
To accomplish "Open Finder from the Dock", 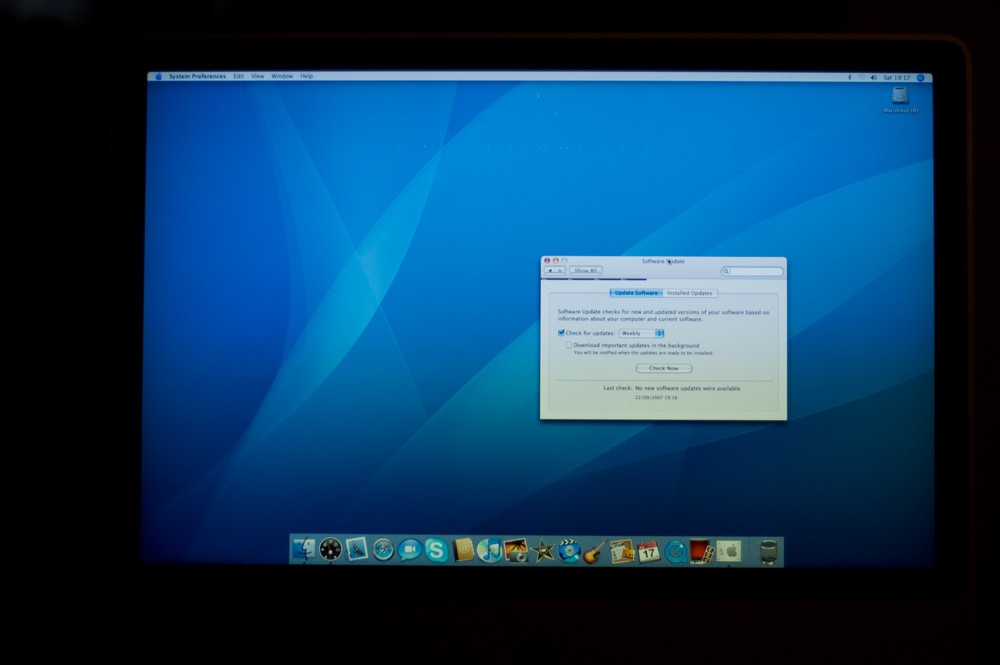I will click(304, 550).
